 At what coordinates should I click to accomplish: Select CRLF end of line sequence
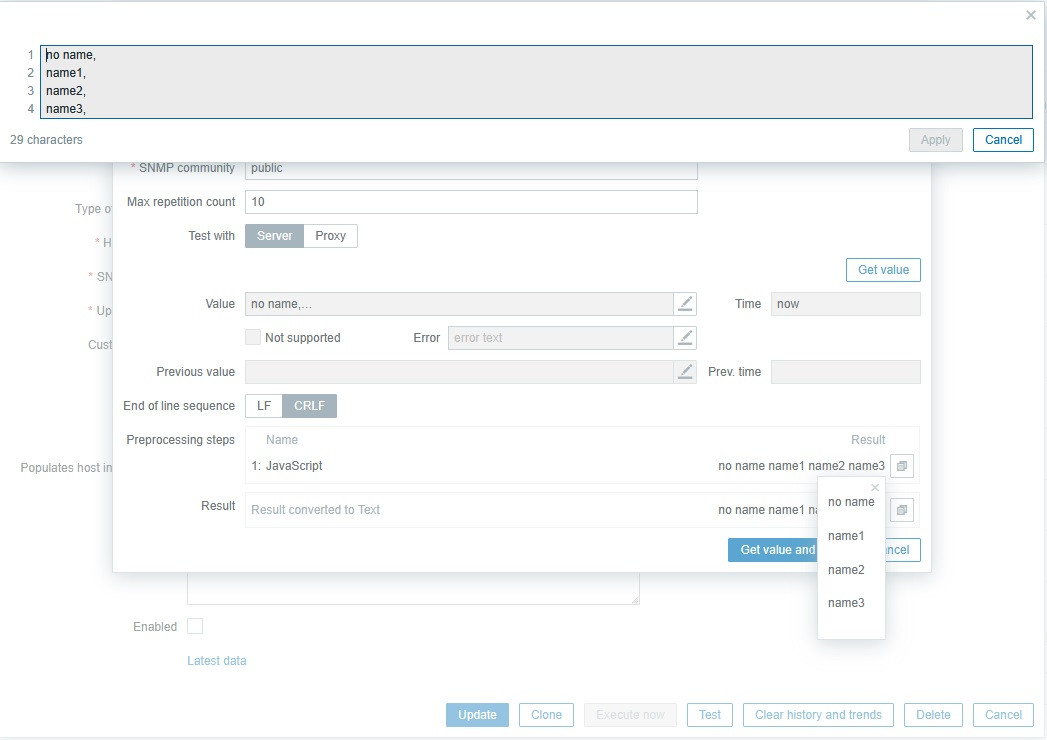coord(309,406)
